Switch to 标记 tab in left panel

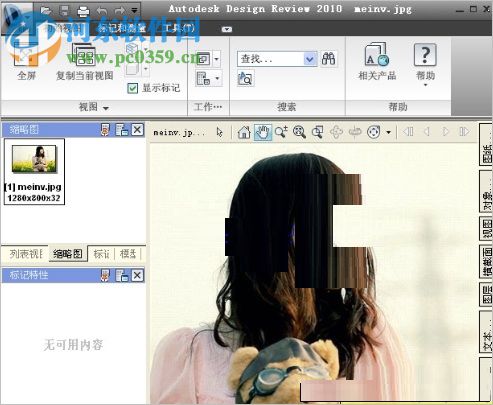101,254
